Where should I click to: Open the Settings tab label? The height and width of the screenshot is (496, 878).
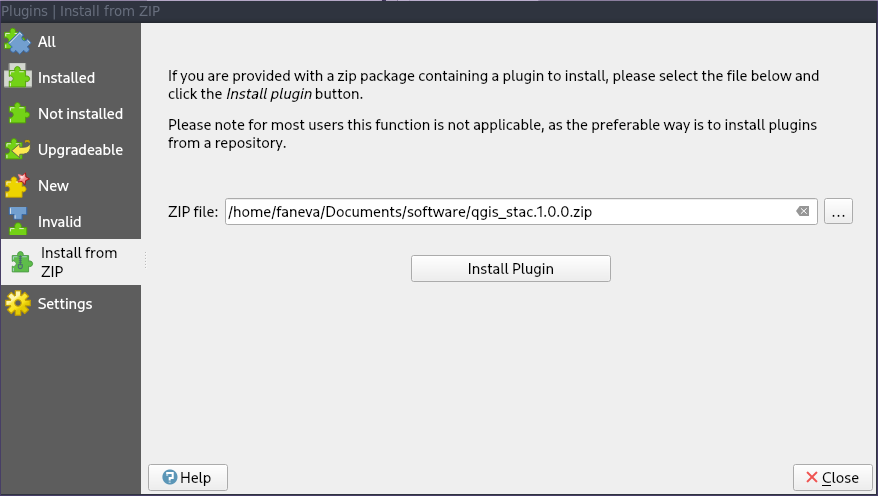pyautogui.click(x=65, y=303)
